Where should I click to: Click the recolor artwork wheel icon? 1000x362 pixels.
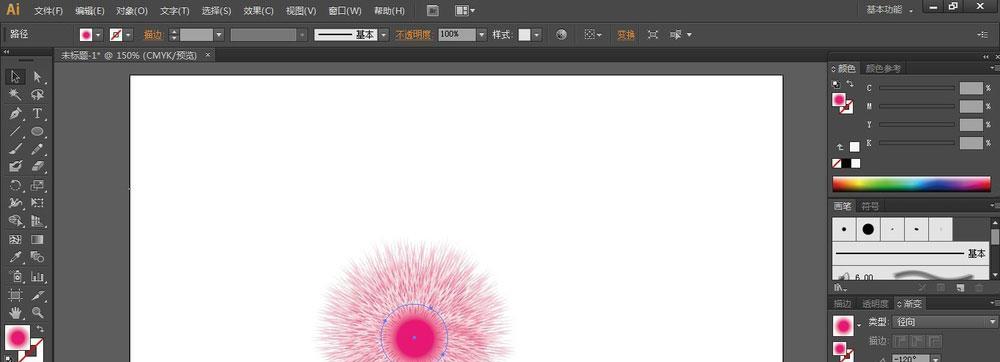click(x=561, y=35)
